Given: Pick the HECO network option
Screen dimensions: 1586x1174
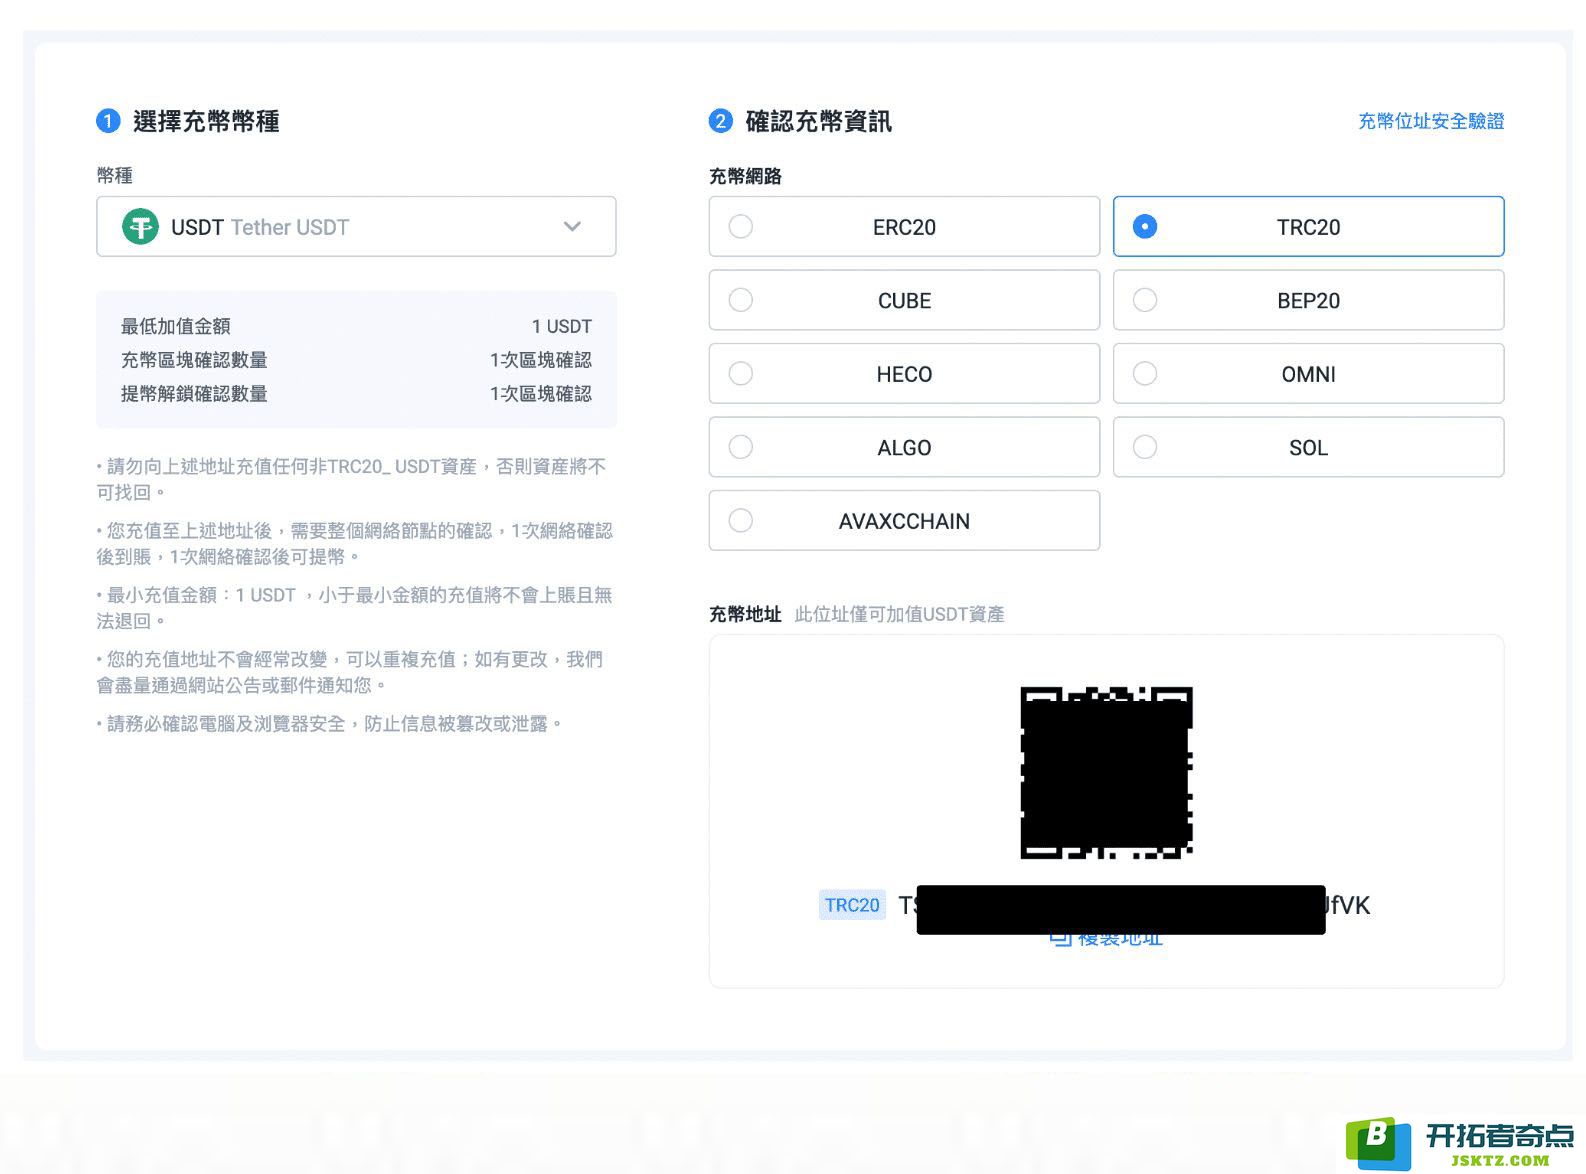Looking at the screenshot, I should (x=904, y=374).
